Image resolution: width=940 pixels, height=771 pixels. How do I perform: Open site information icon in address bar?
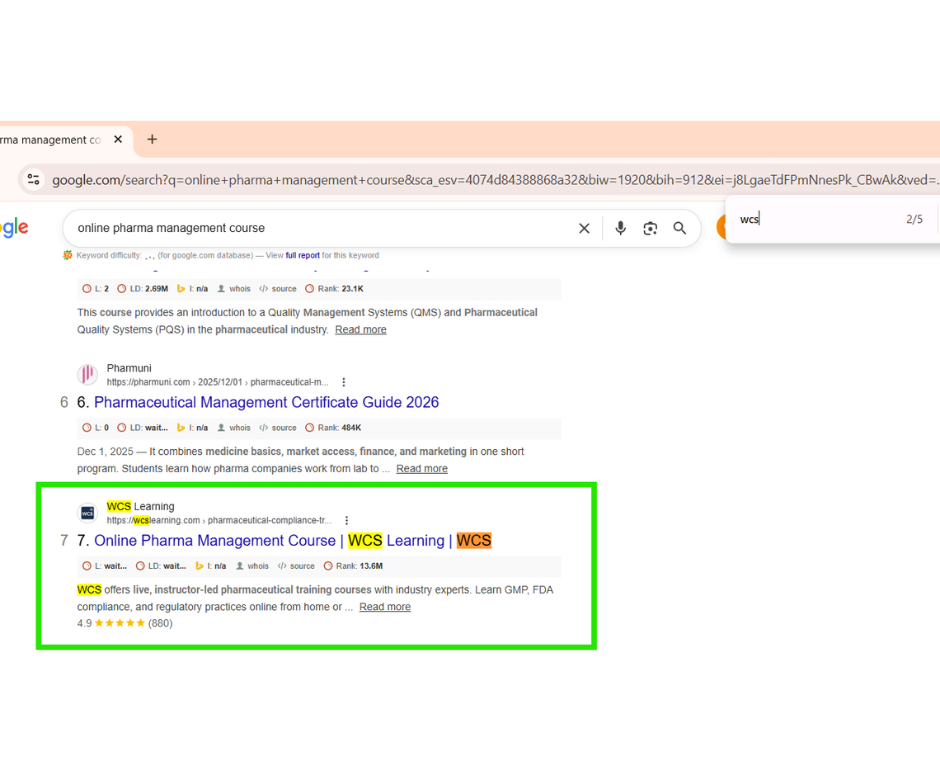tap(34, 179)
